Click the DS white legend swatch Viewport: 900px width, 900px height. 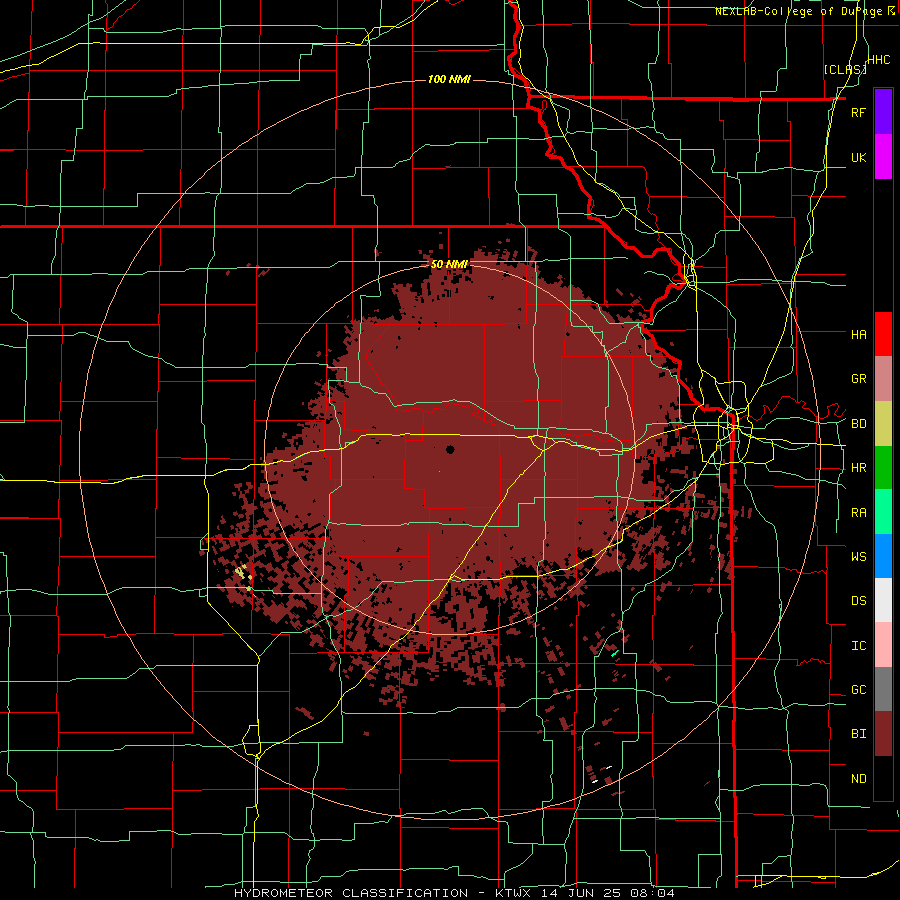(883, 600)
